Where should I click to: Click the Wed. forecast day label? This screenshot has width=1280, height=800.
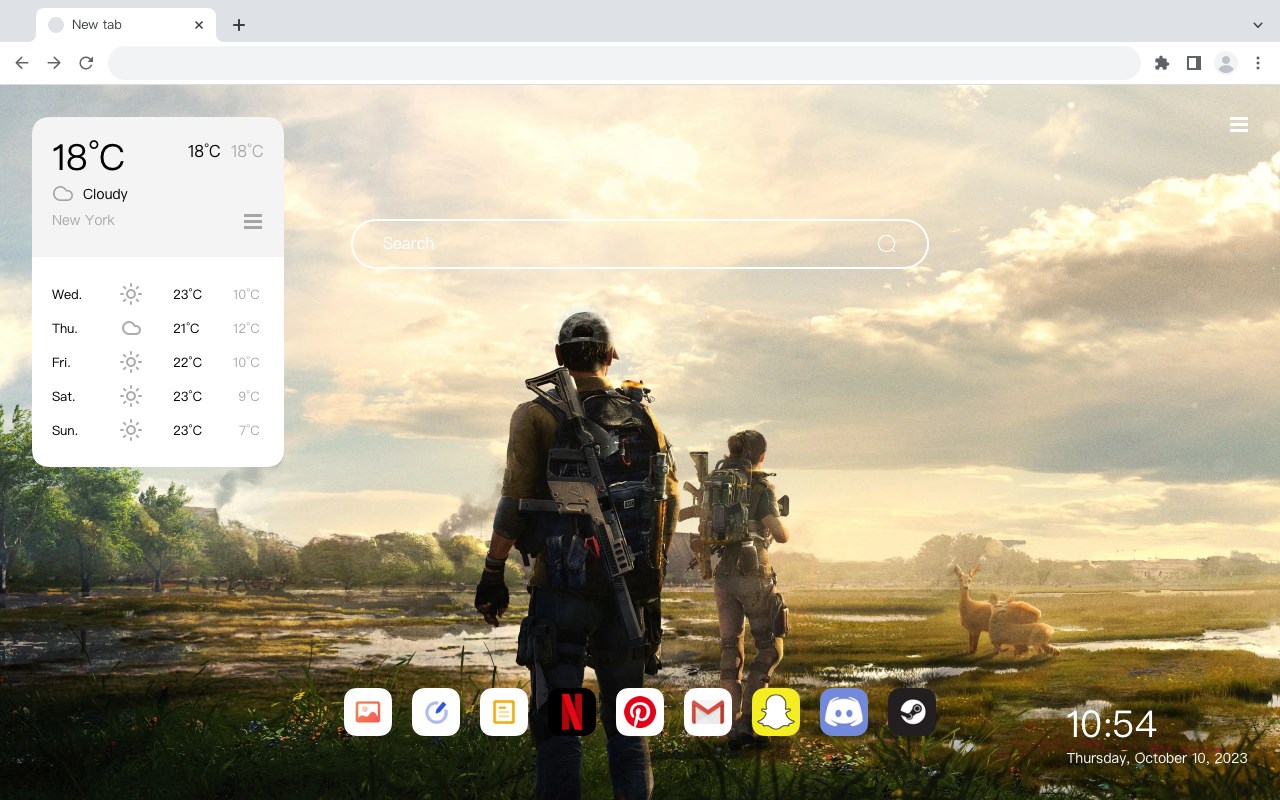point(67,294)
